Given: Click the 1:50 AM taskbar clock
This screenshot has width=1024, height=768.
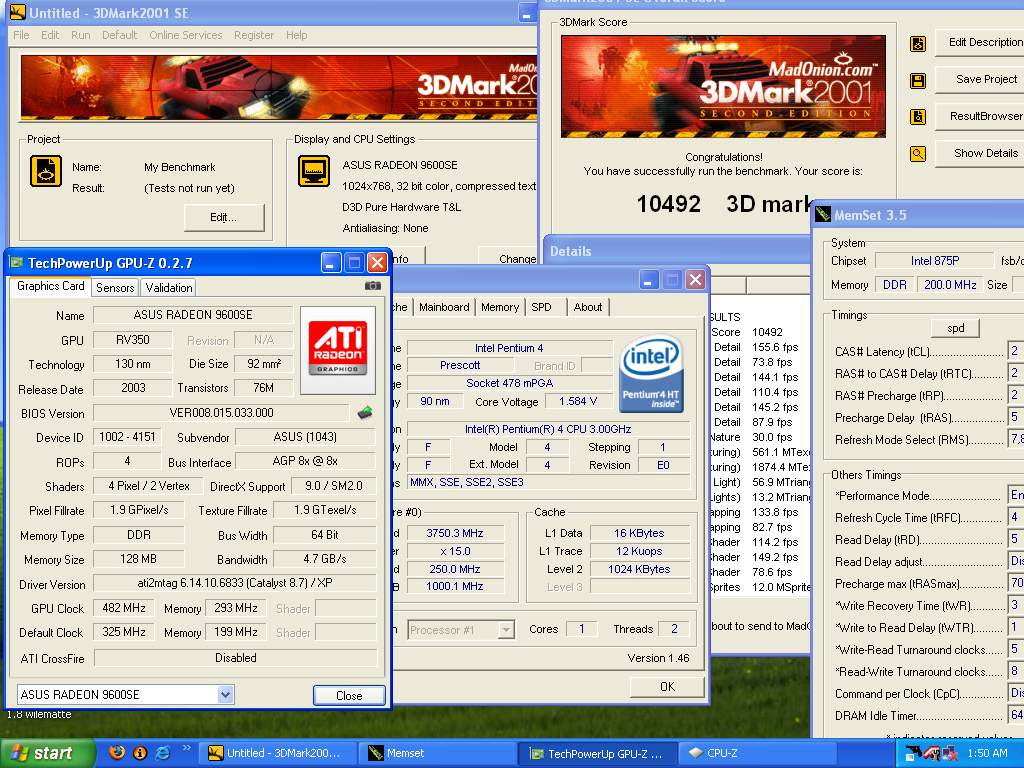Looking at the screenshot, I should (987, 753).
